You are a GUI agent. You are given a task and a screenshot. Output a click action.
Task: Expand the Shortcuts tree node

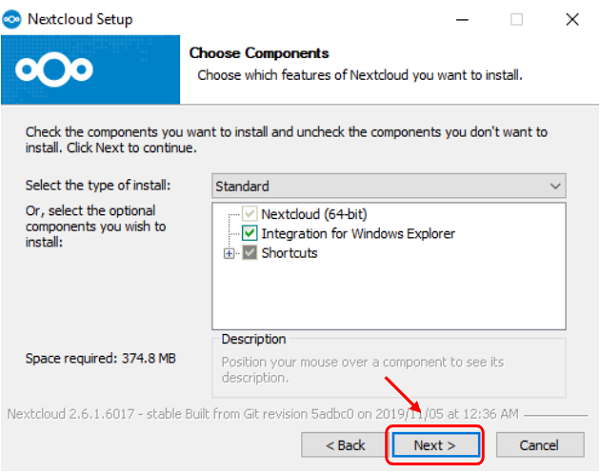point(230,253)
